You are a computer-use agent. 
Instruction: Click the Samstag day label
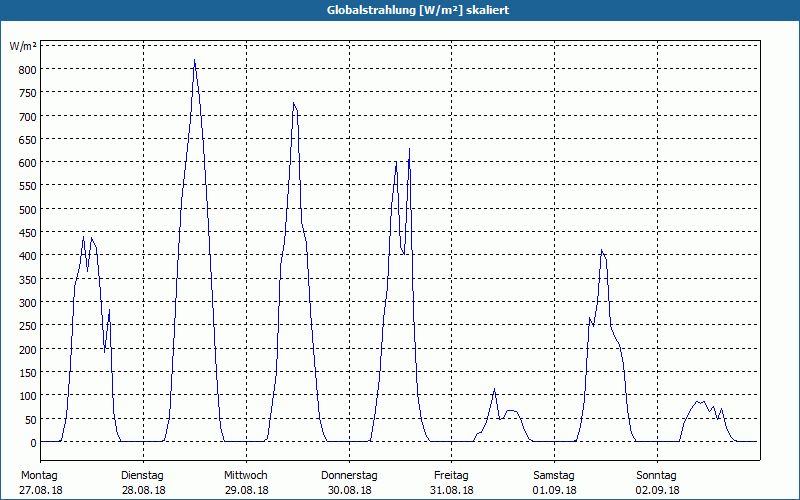pos(554,476)
